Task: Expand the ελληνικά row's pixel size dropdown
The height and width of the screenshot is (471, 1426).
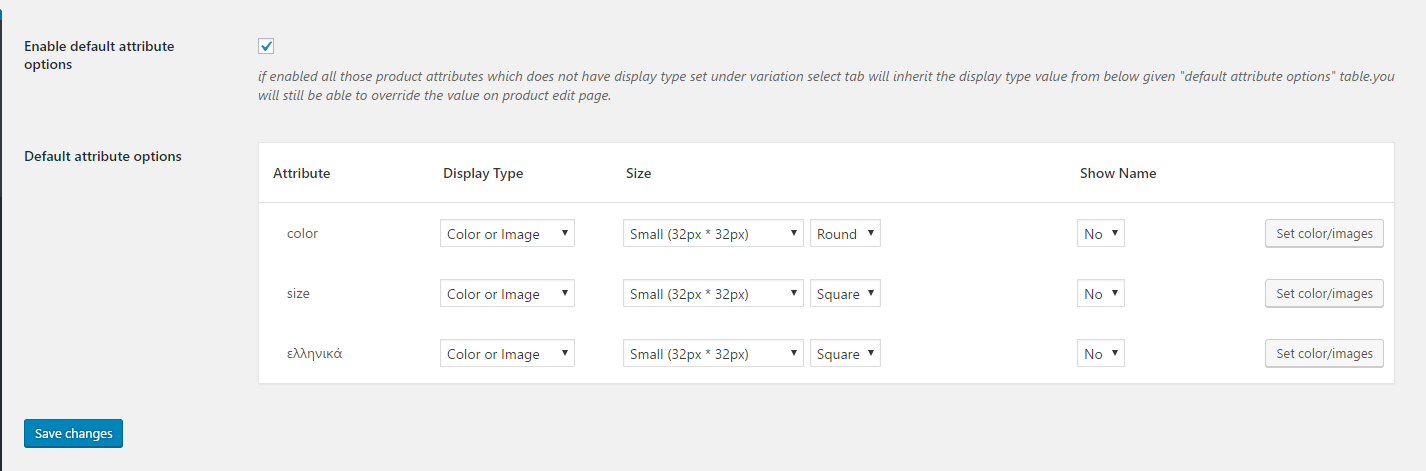Action: pyautogui.click(x=712, y=354)
